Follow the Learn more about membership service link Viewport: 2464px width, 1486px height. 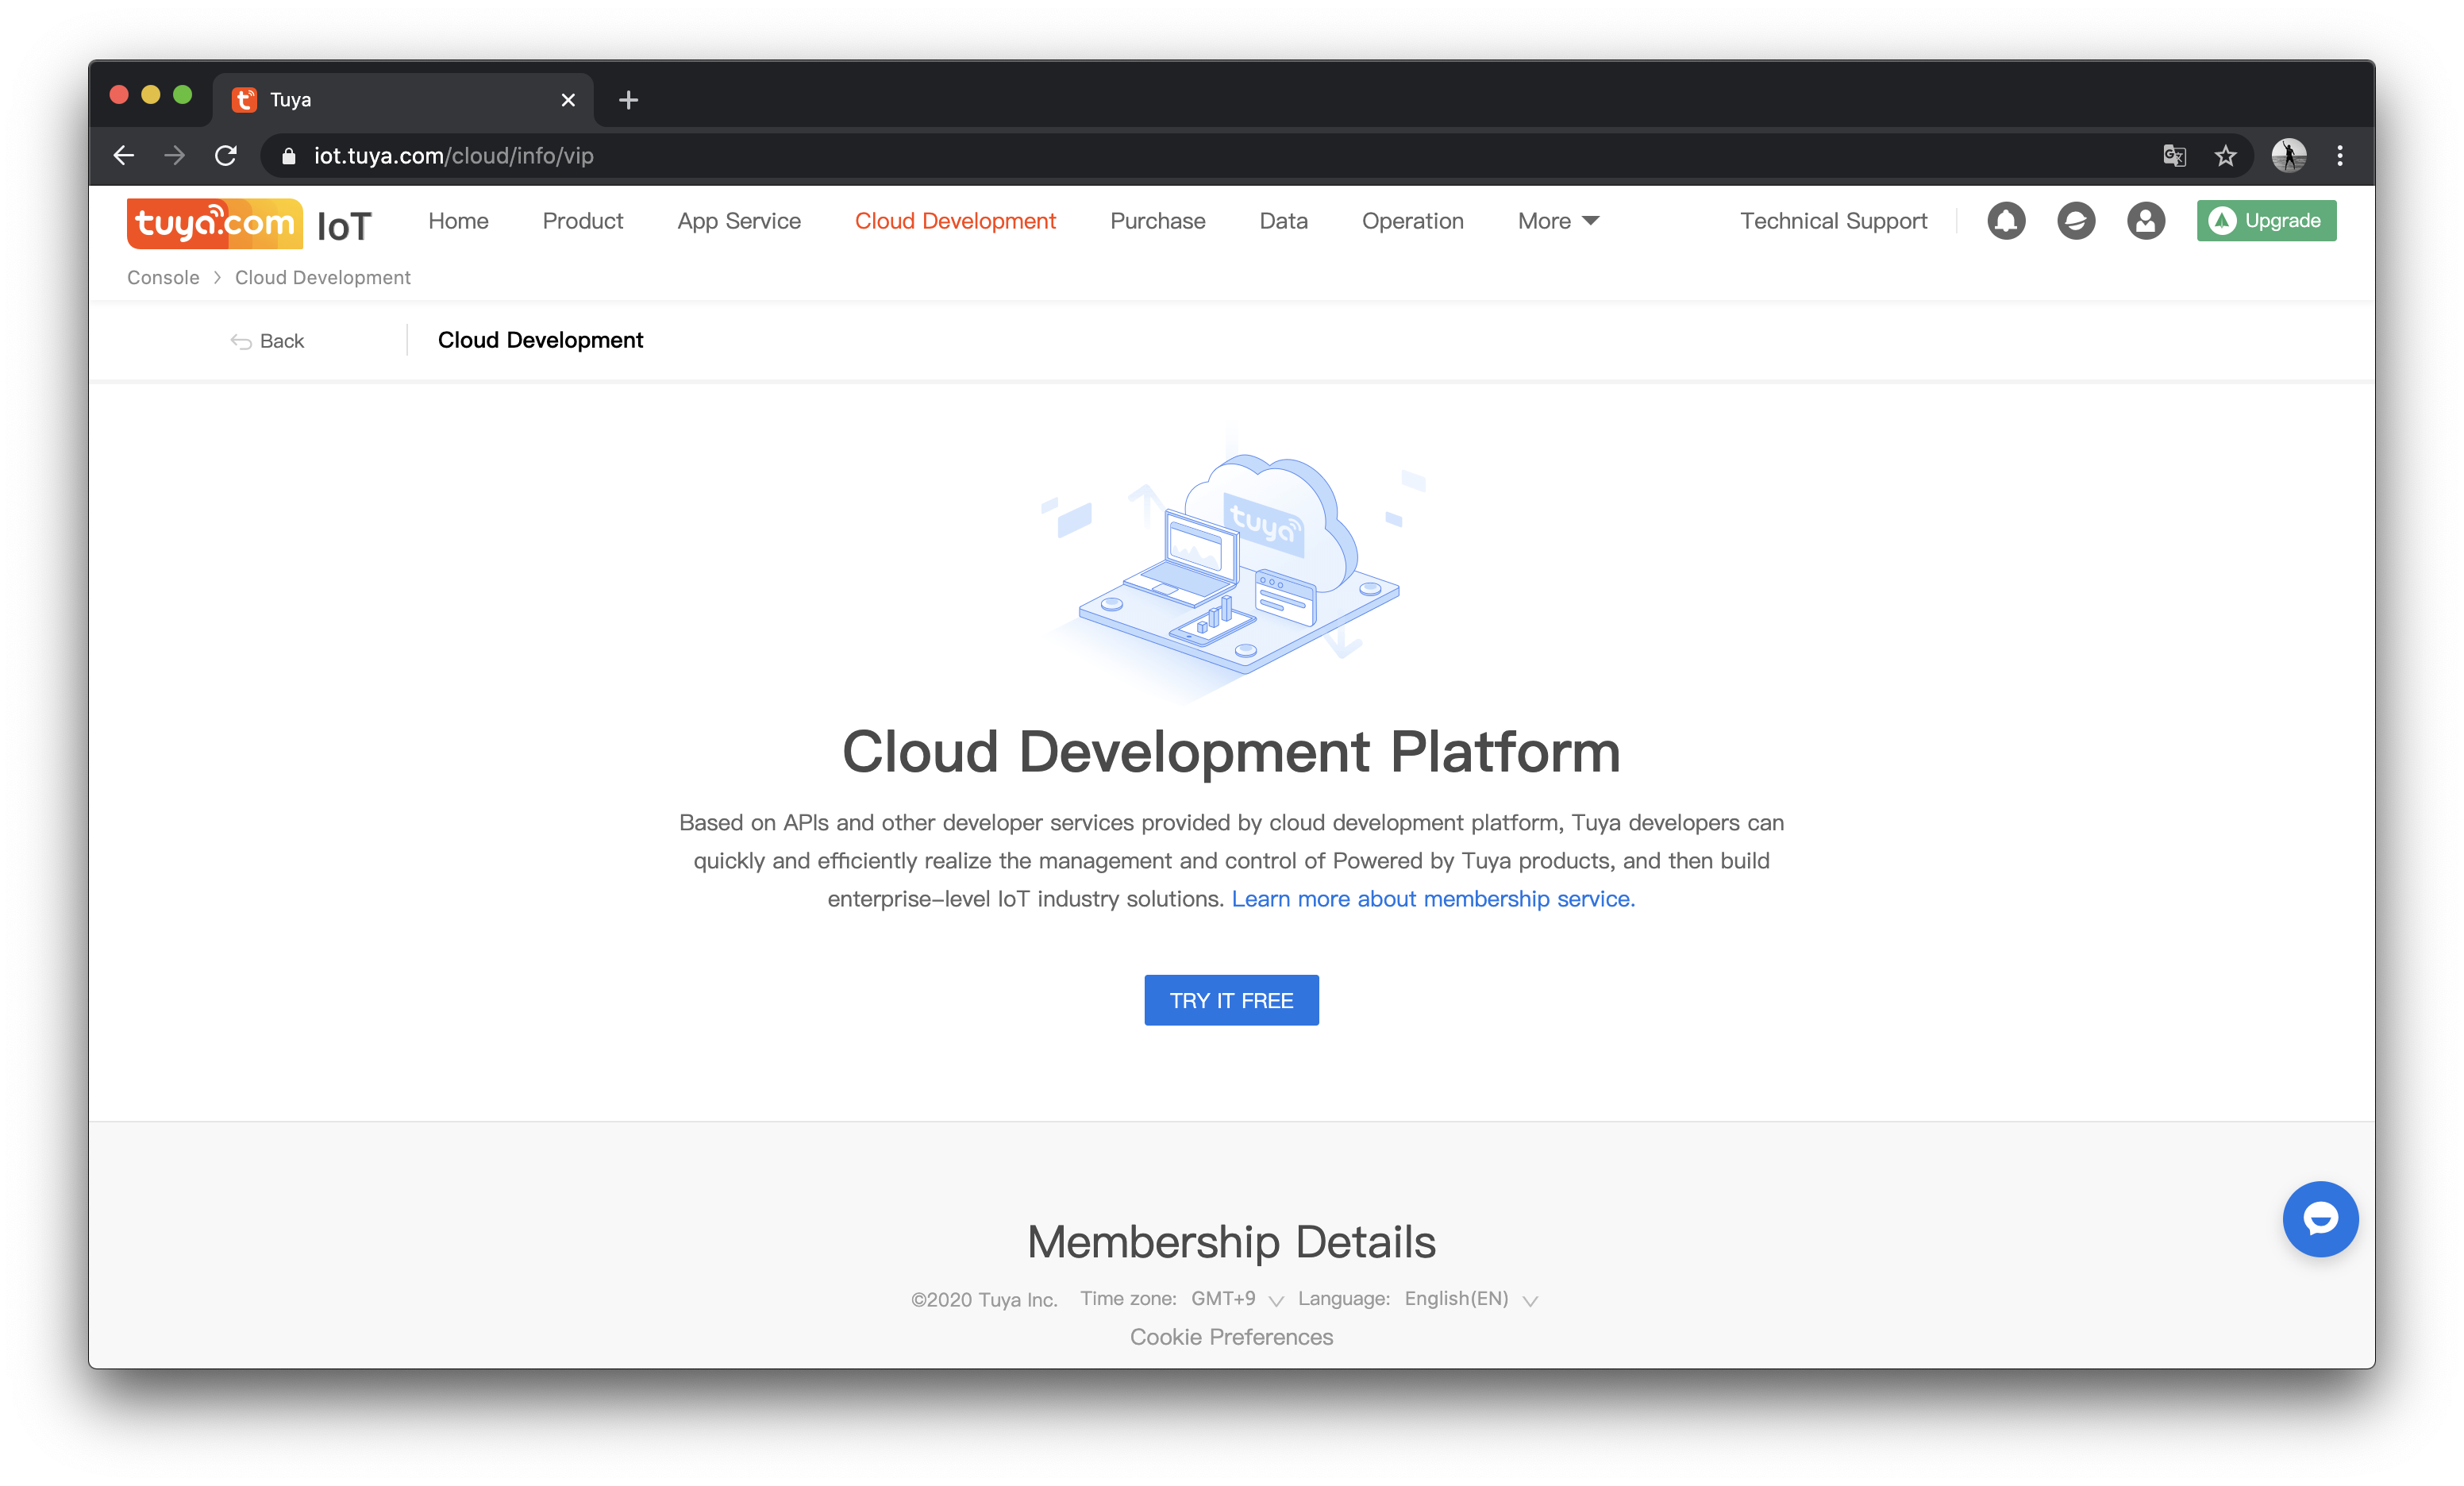coord(1432,899)
